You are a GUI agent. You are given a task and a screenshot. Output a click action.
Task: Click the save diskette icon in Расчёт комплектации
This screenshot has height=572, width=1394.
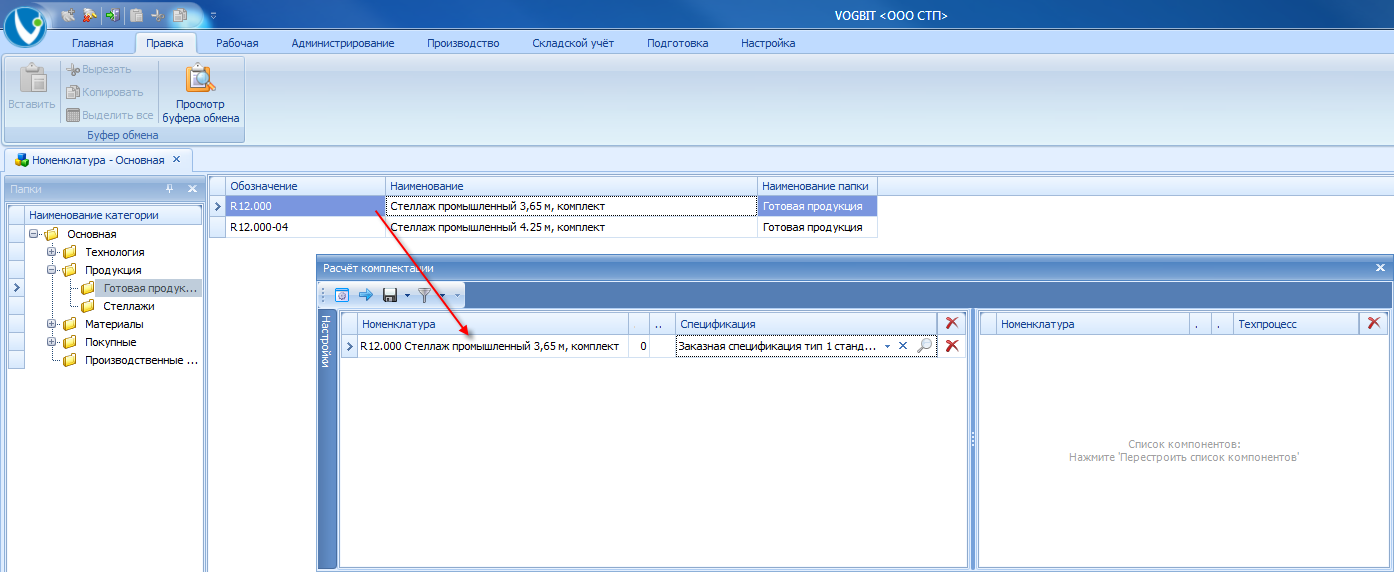click(x=390, y=295)
